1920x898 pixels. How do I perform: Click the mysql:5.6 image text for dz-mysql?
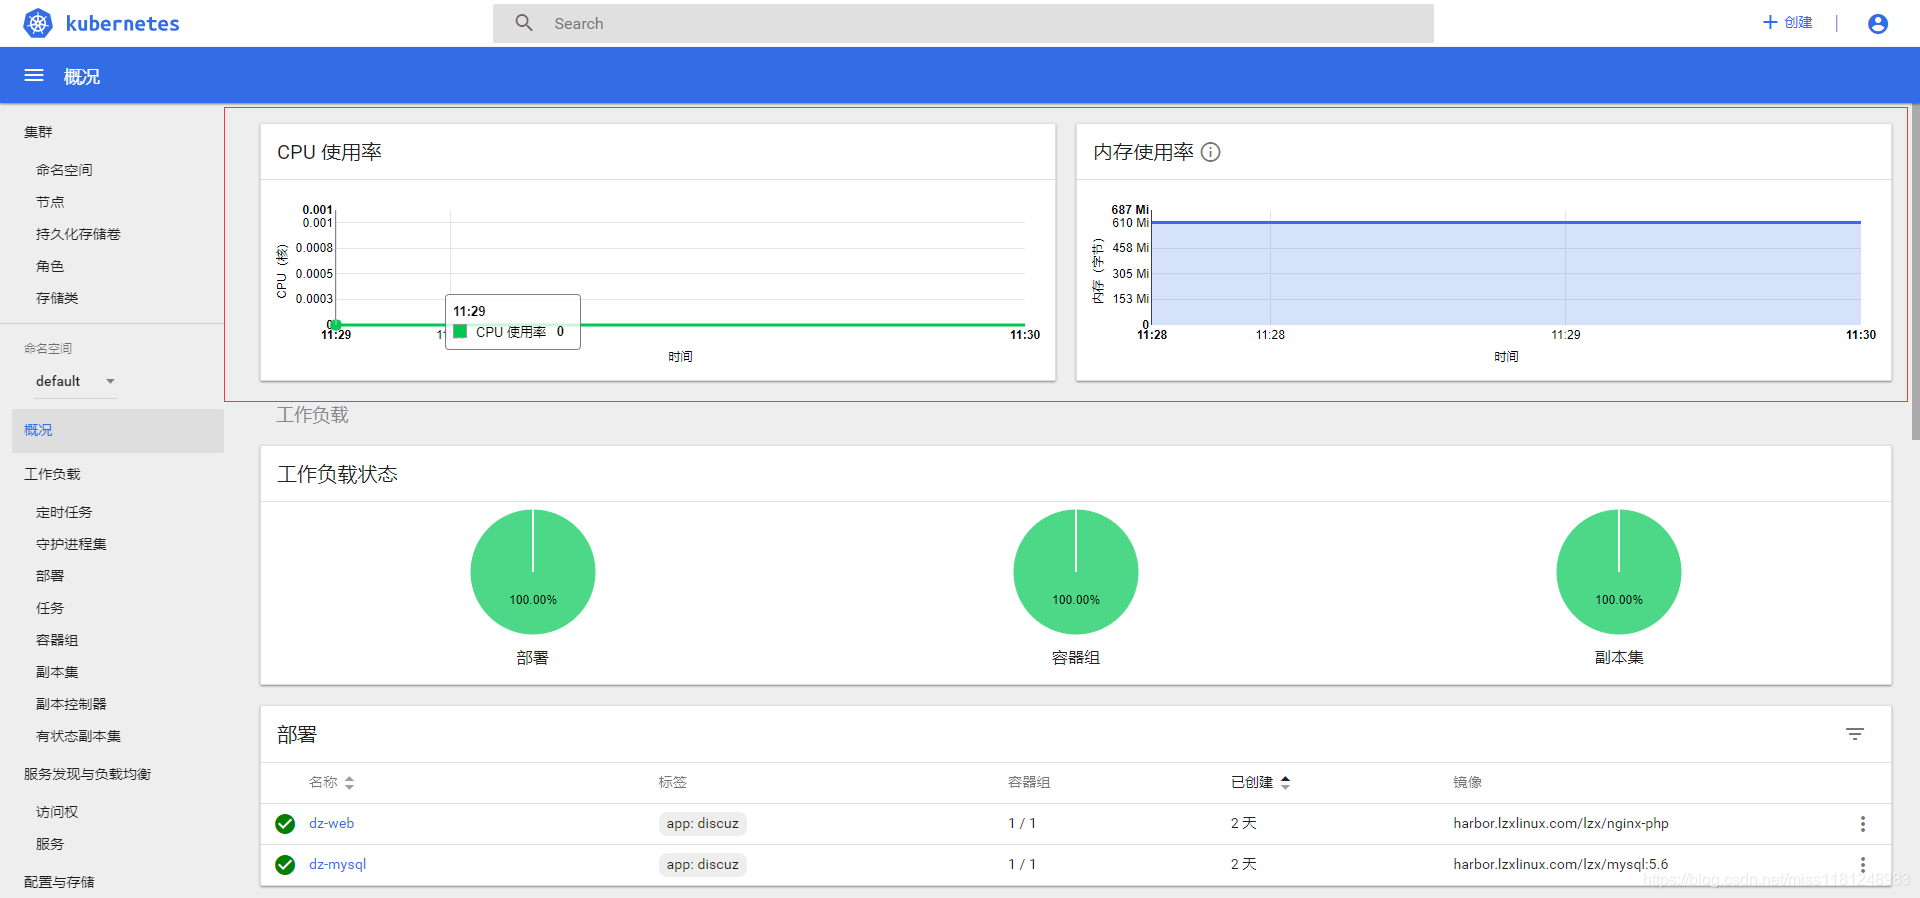(x=1561, y=864)
